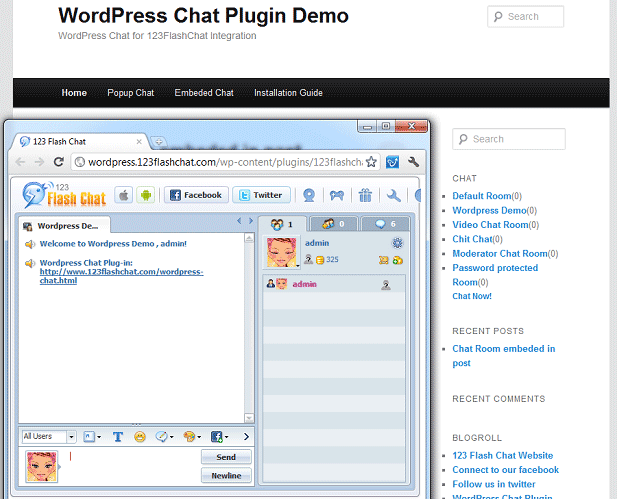Switch to the chat rooms tab showing 6
The height and width of the screenshot is (499, 617).
(384, 224)
